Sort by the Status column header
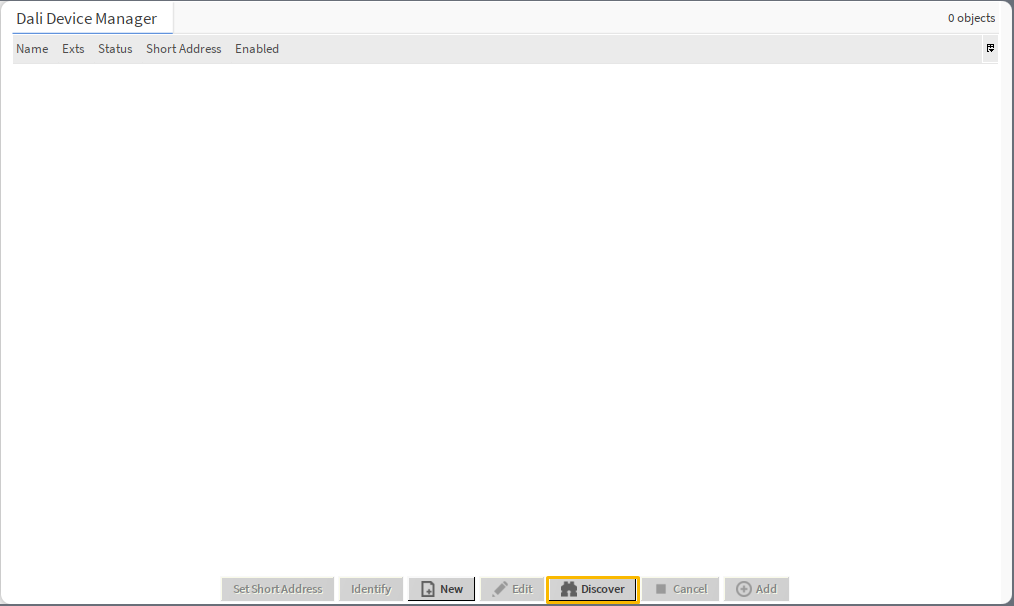Image resolution: width=1014 pixels, height=606 pixels. (x=115, y=49)
